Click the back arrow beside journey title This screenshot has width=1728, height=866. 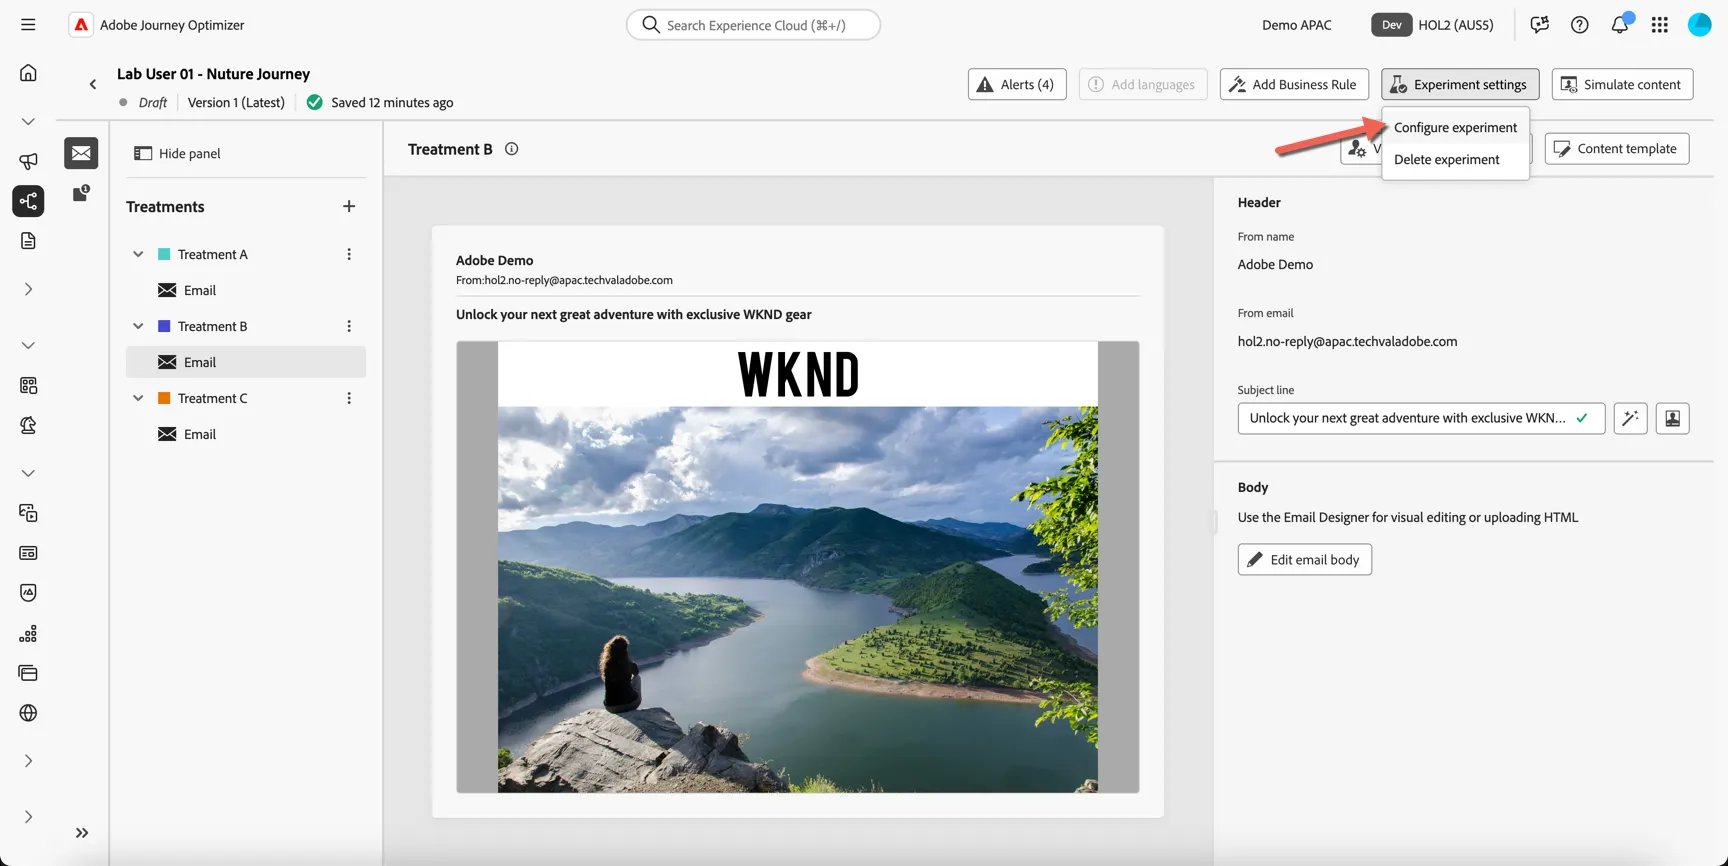(93, 85)
